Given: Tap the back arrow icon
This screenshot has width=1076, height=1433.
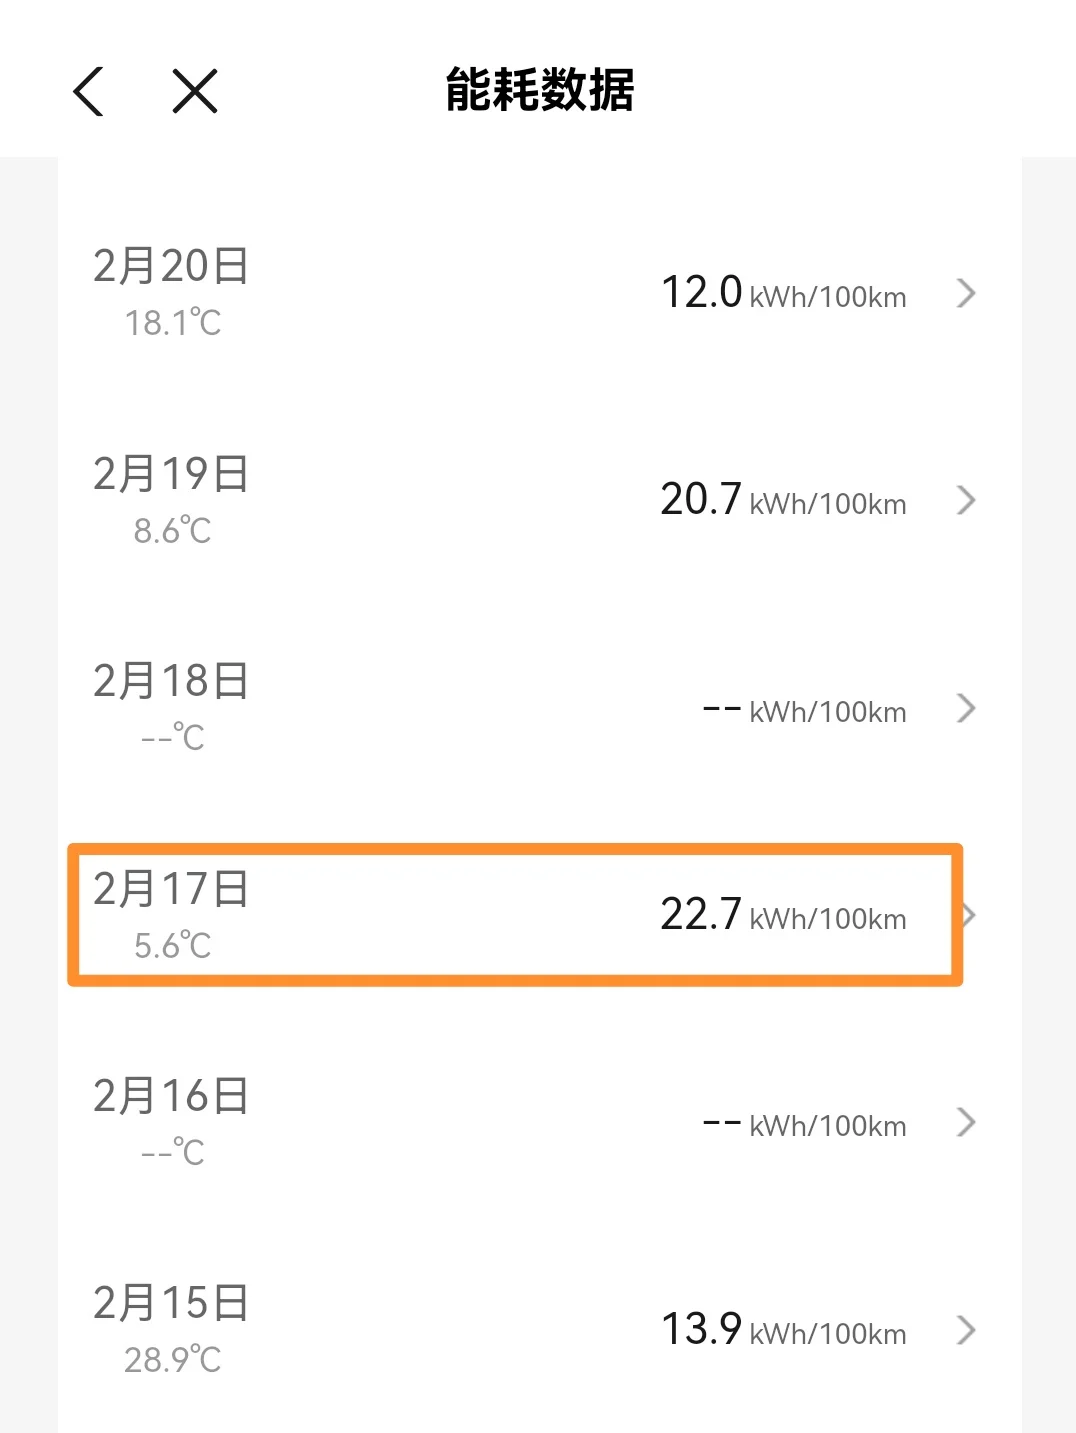Looking at the screenshot, I should [89, 92].
